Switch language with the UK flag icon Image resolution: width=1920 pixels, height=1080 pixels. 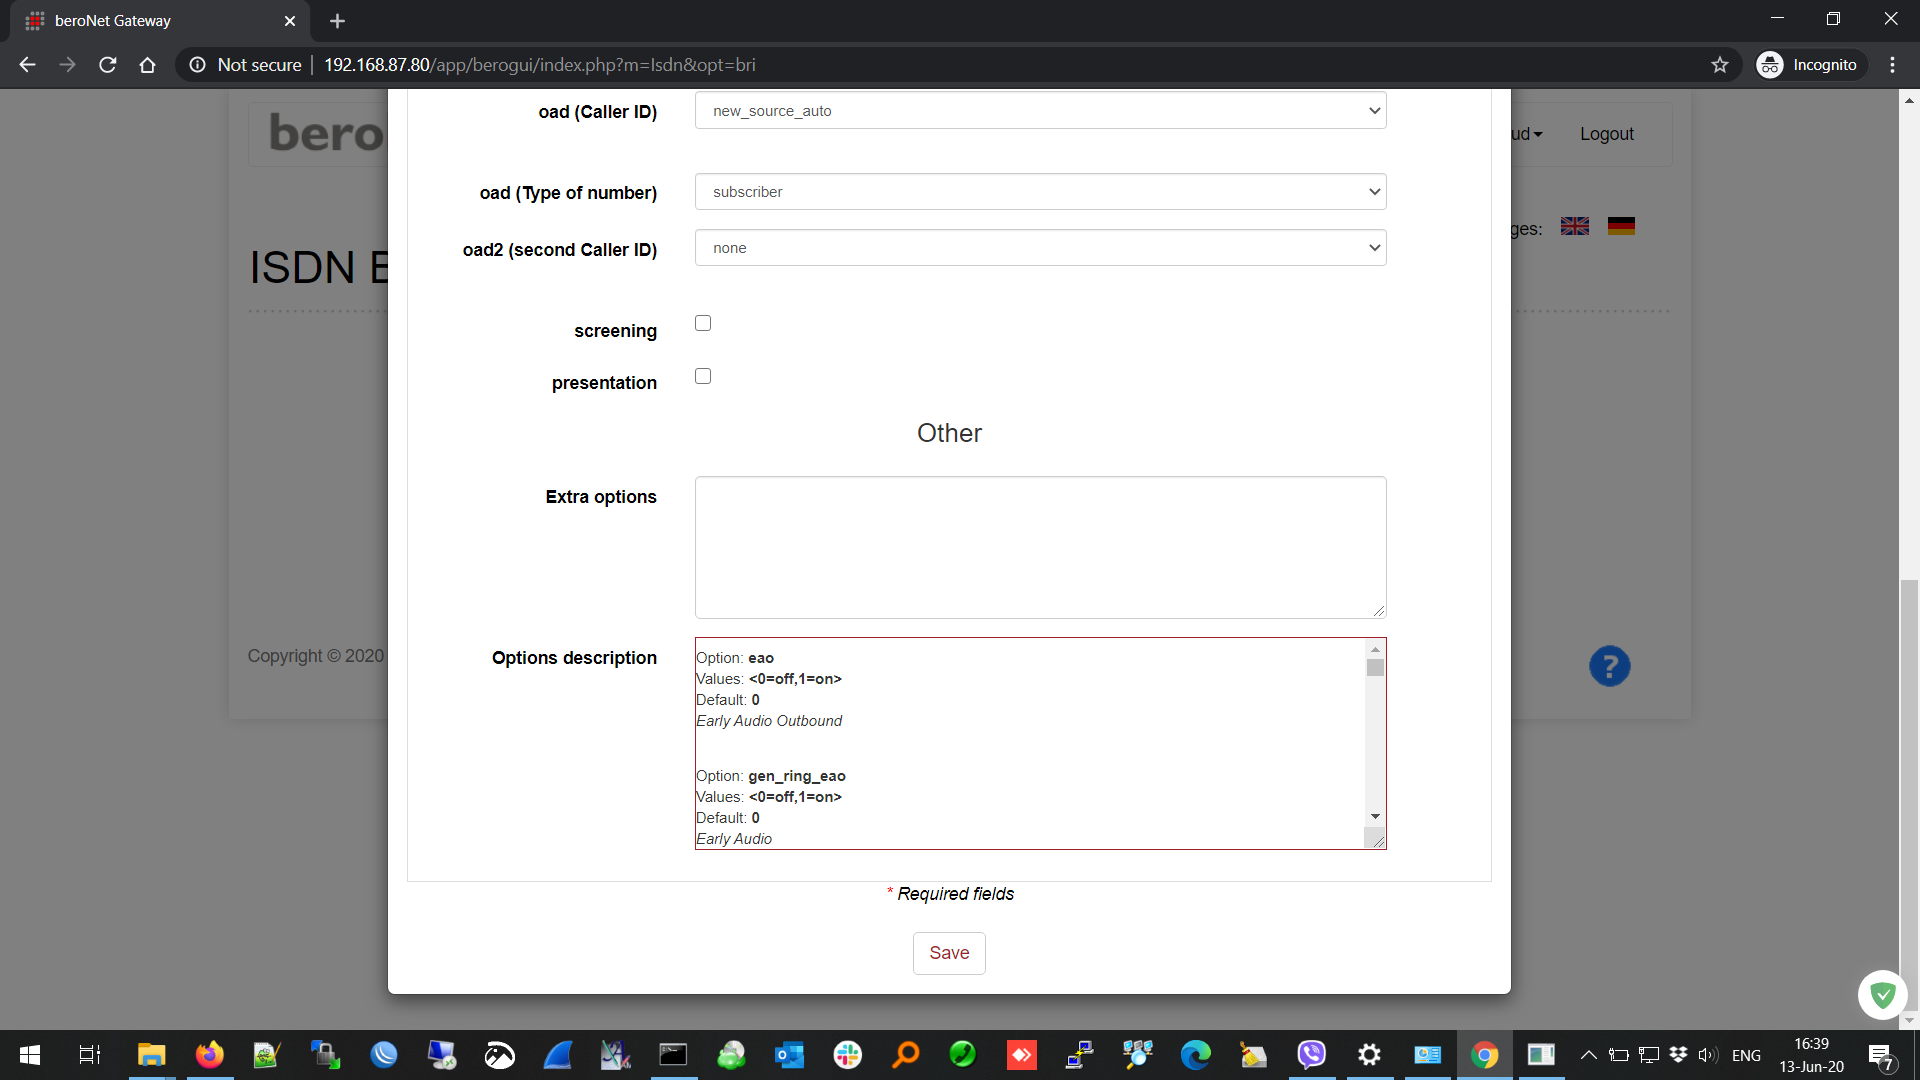pos(1574,227)
